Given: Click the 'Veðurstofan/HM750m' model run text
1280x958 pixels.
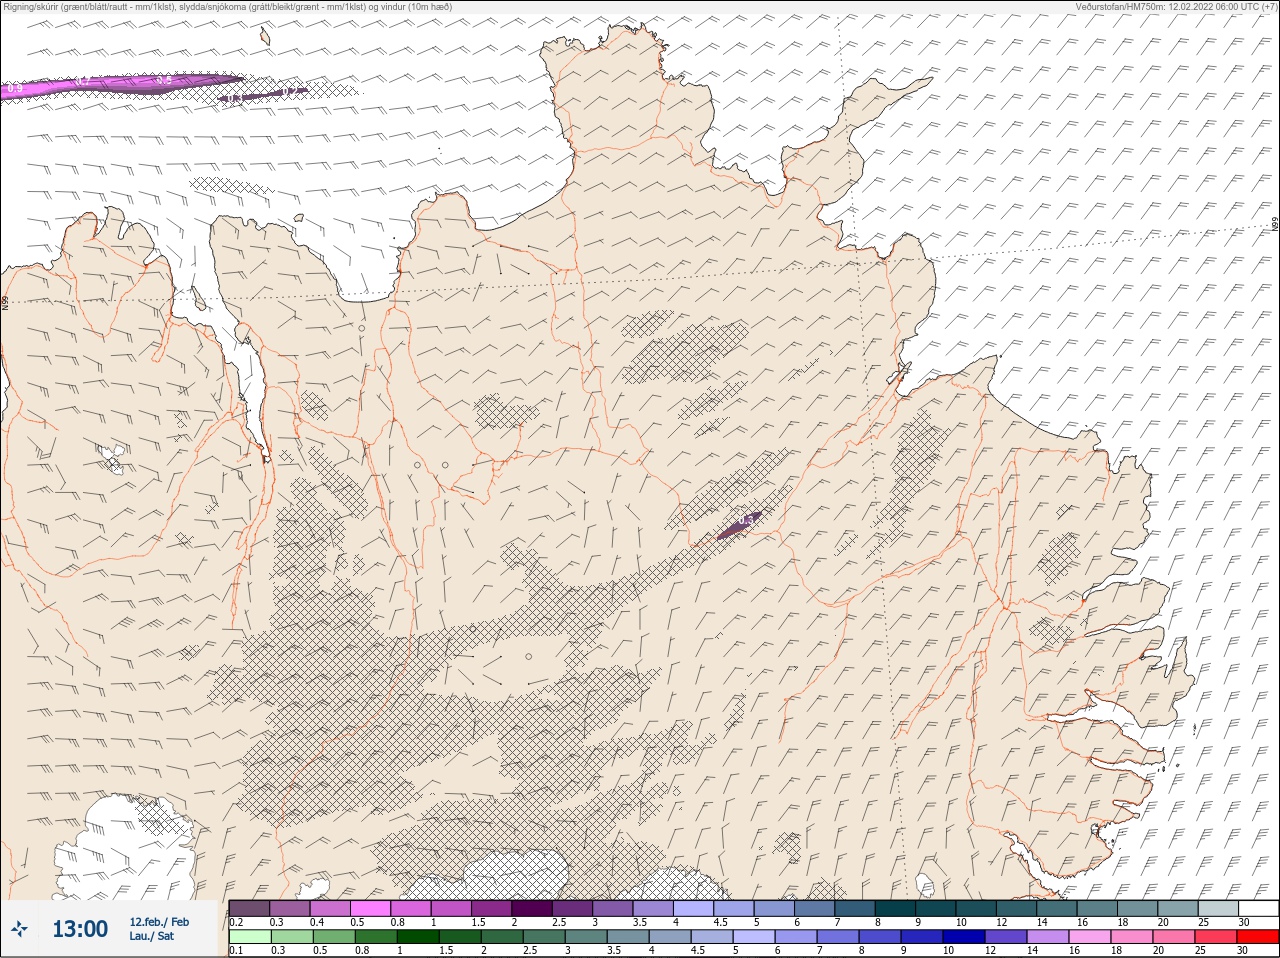Looking at the screenshot, I should tap(1176, 7).
